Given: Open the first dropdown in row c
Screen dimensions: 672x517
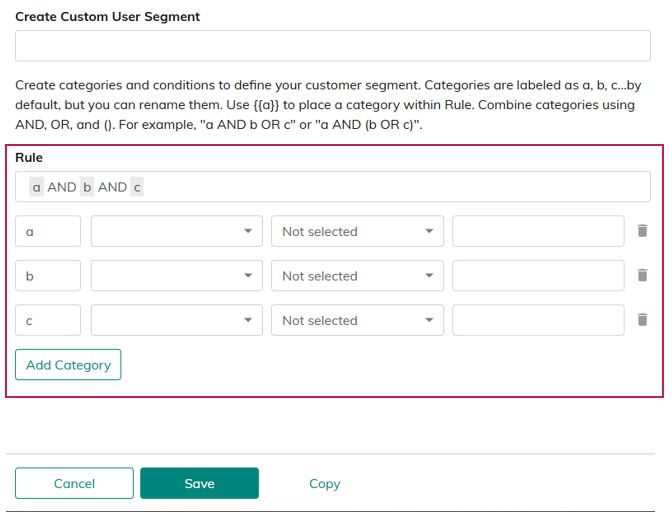Looking at the screenshot, I should [176, 320].
